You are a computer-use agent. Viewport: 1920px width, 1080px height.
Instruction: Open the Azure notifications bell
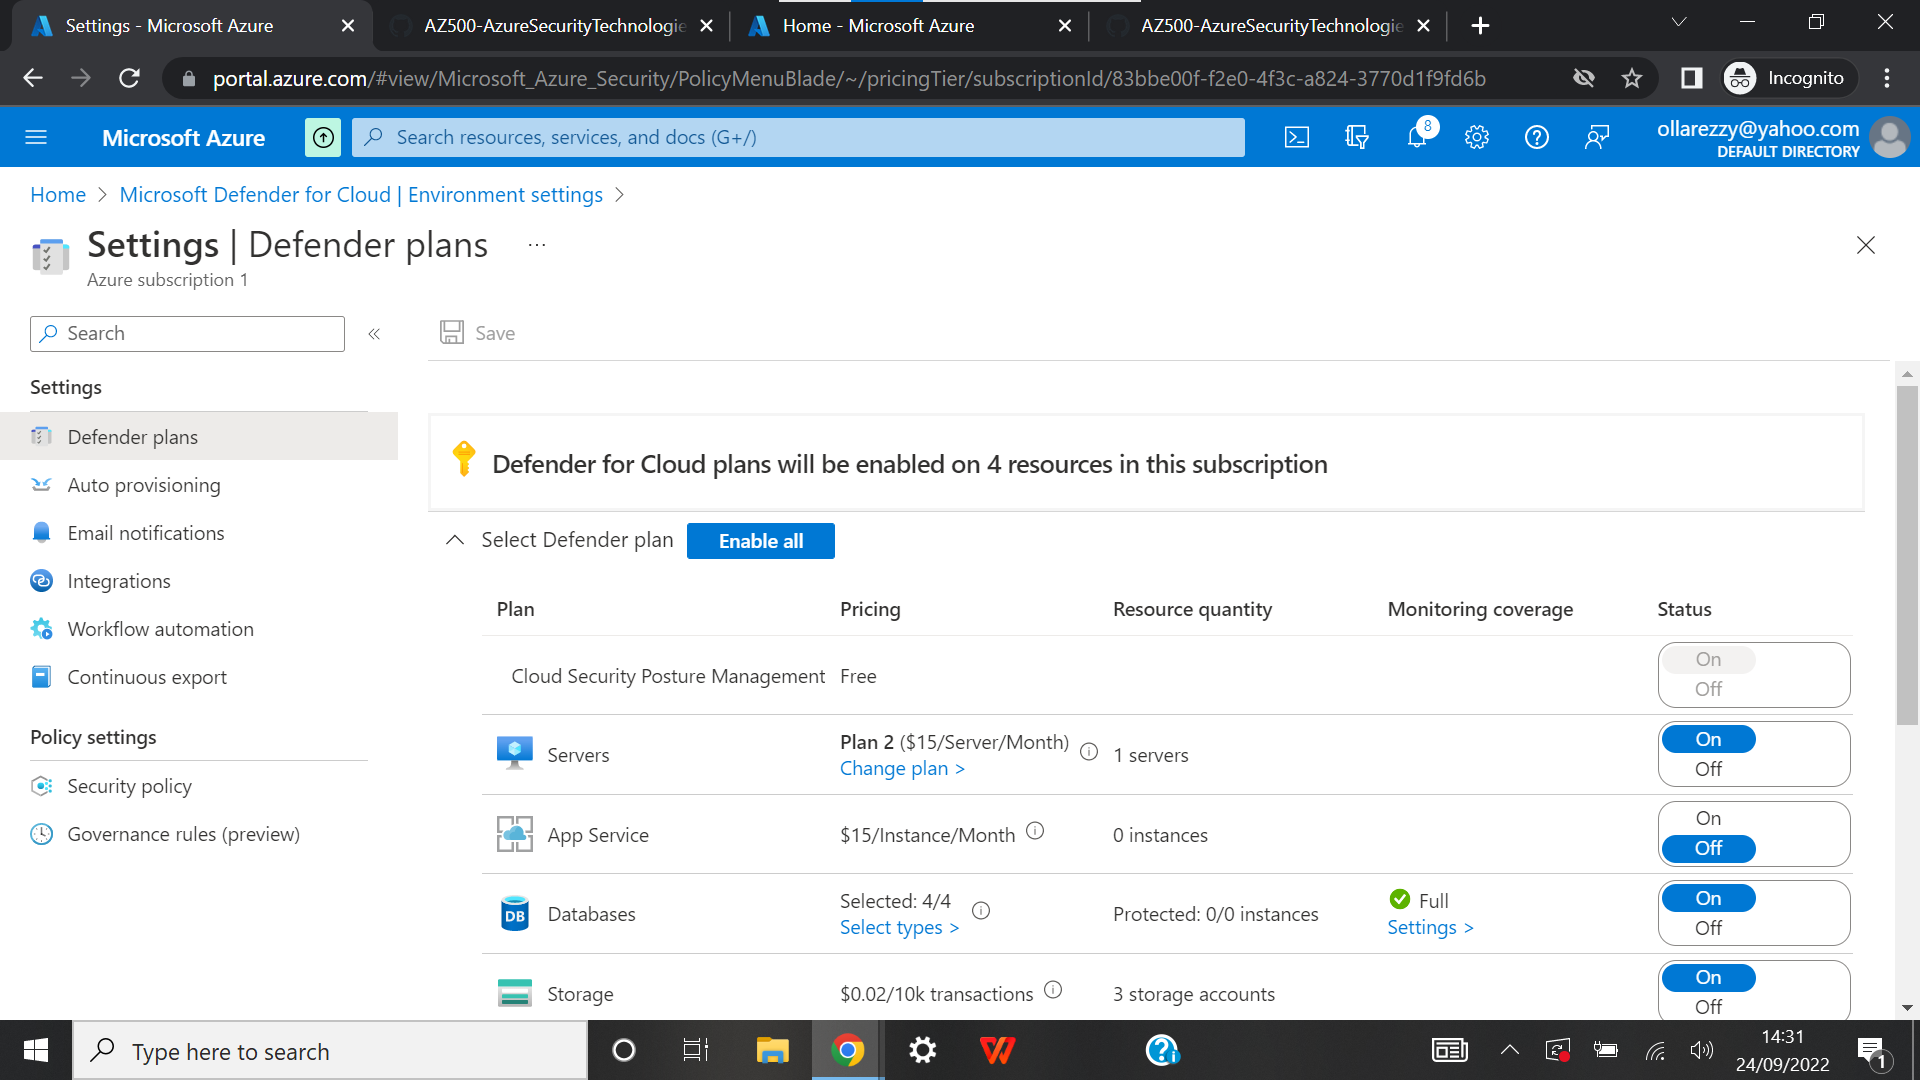[x=1416, y=137]
